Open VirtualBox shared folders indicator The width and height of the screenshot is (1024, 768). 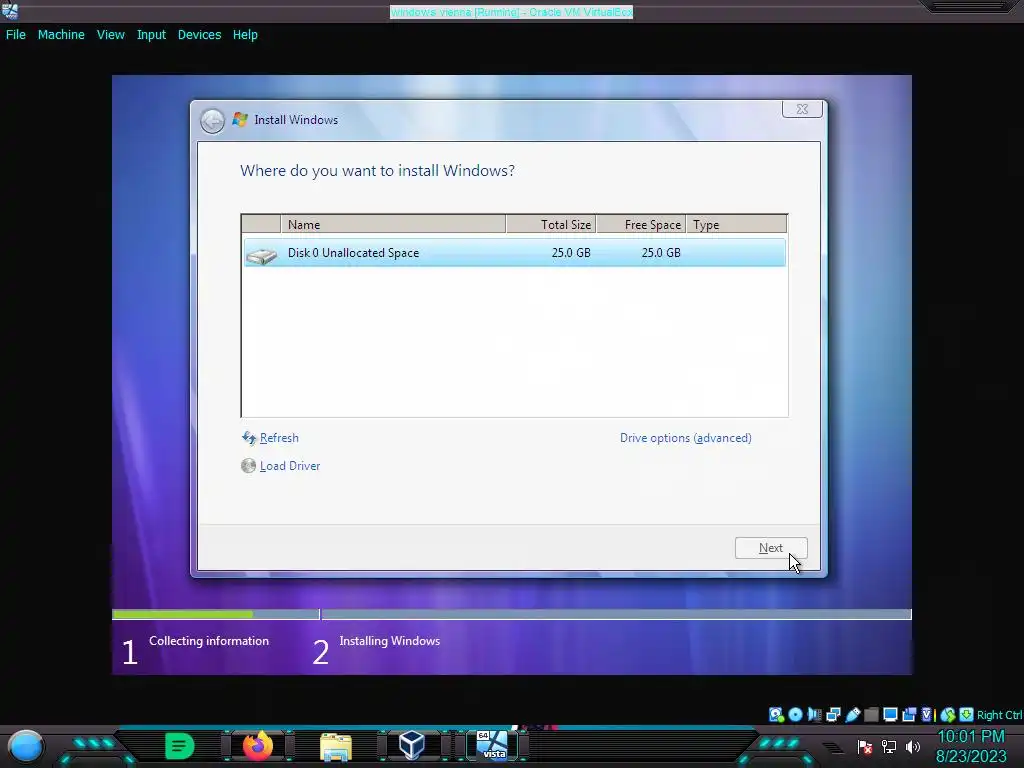[871, 714]
